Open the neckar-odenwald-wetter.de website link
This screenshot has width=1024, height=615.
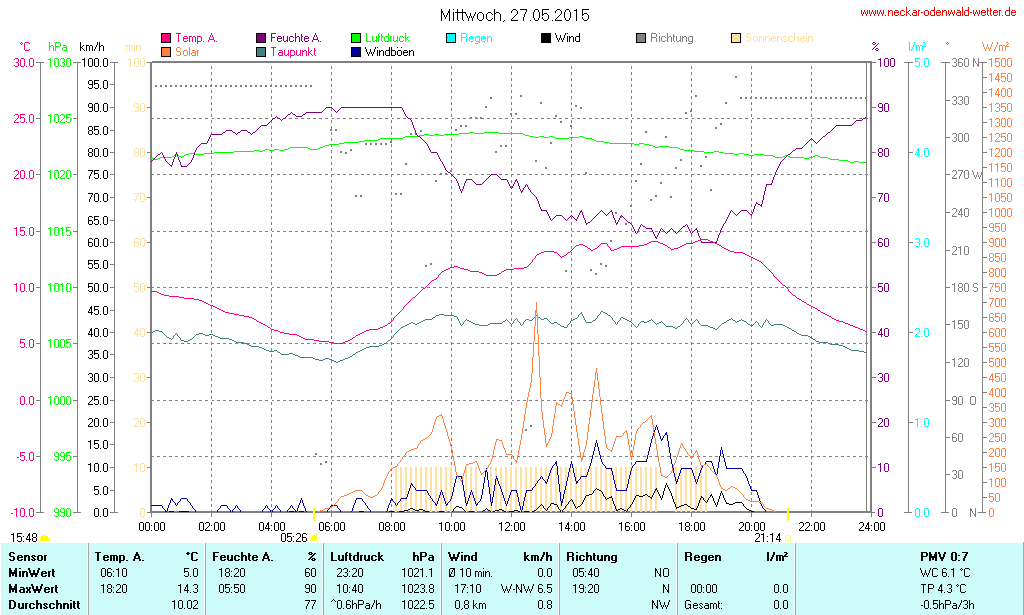pyautogui.click(x=938, y=13)
